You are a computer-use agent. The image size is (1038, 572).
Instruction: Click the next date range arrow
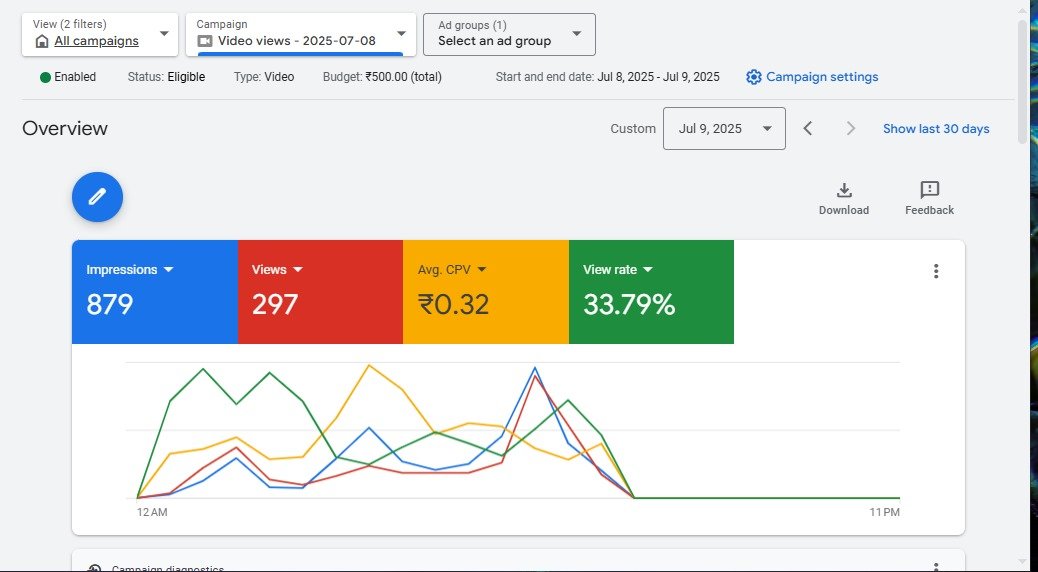(x=851, y=128)
